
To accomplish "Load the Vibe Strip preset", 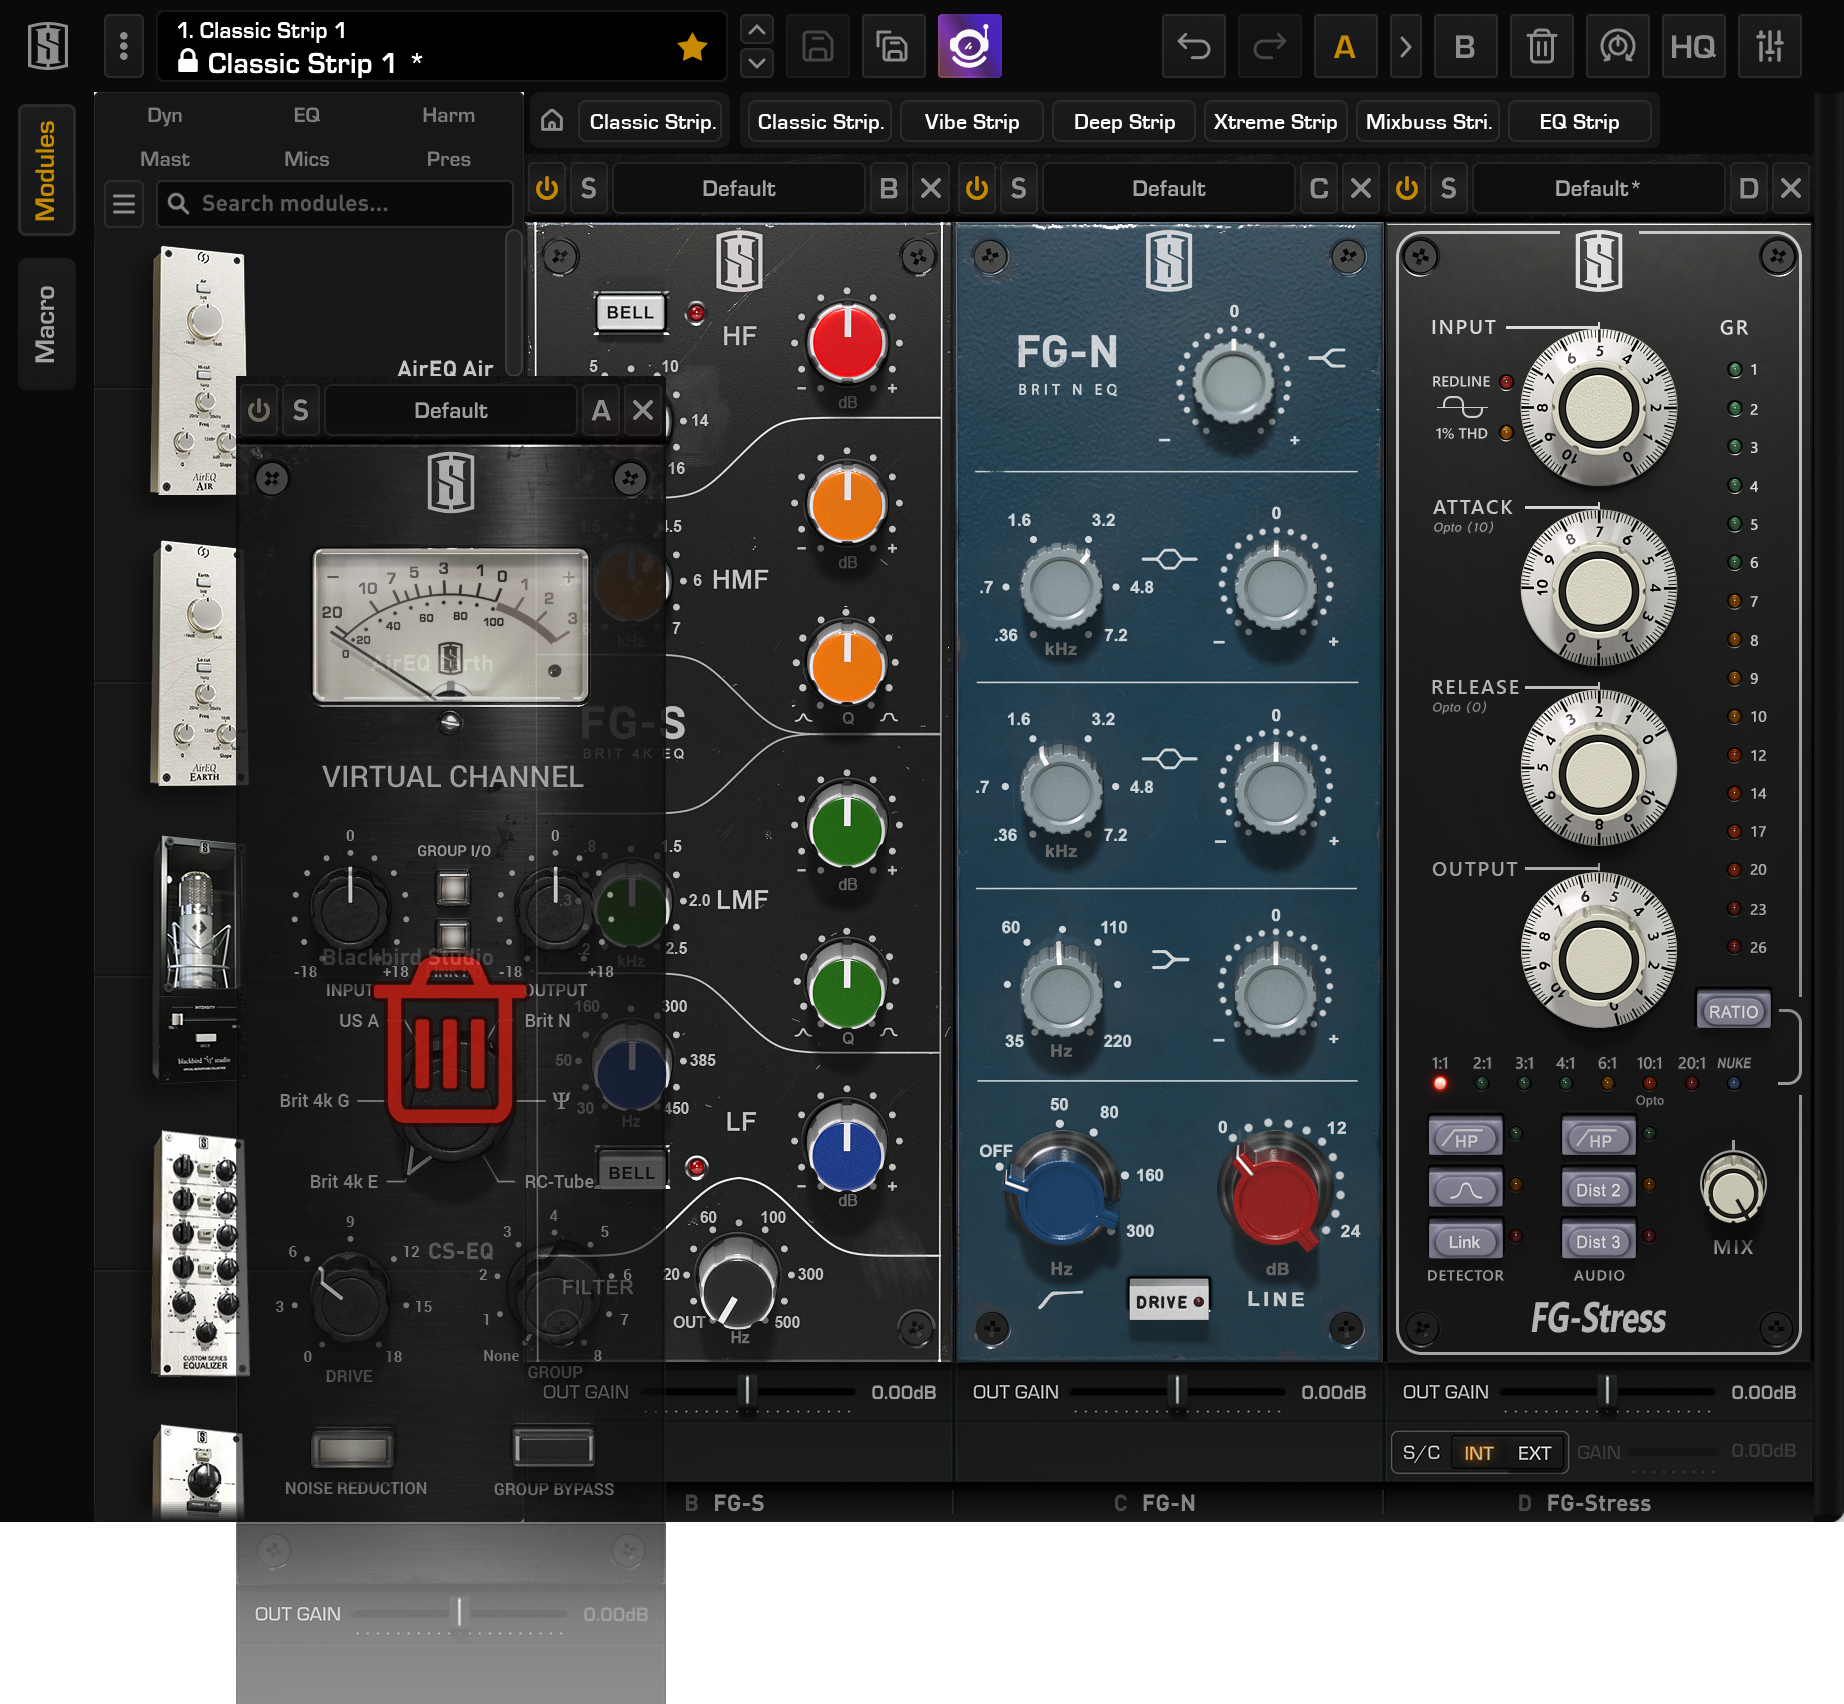I will pos(972,122).
